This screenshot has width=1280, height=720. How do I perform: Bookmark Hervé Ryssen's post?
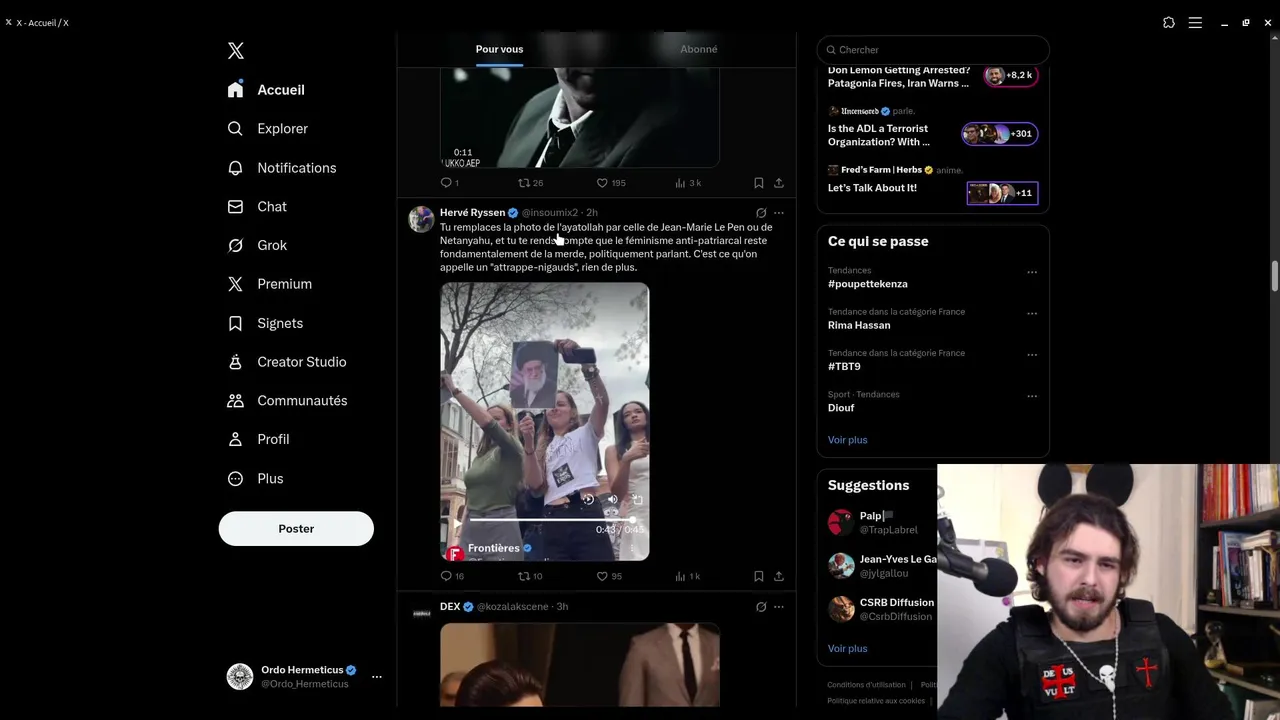pos(759,576)
